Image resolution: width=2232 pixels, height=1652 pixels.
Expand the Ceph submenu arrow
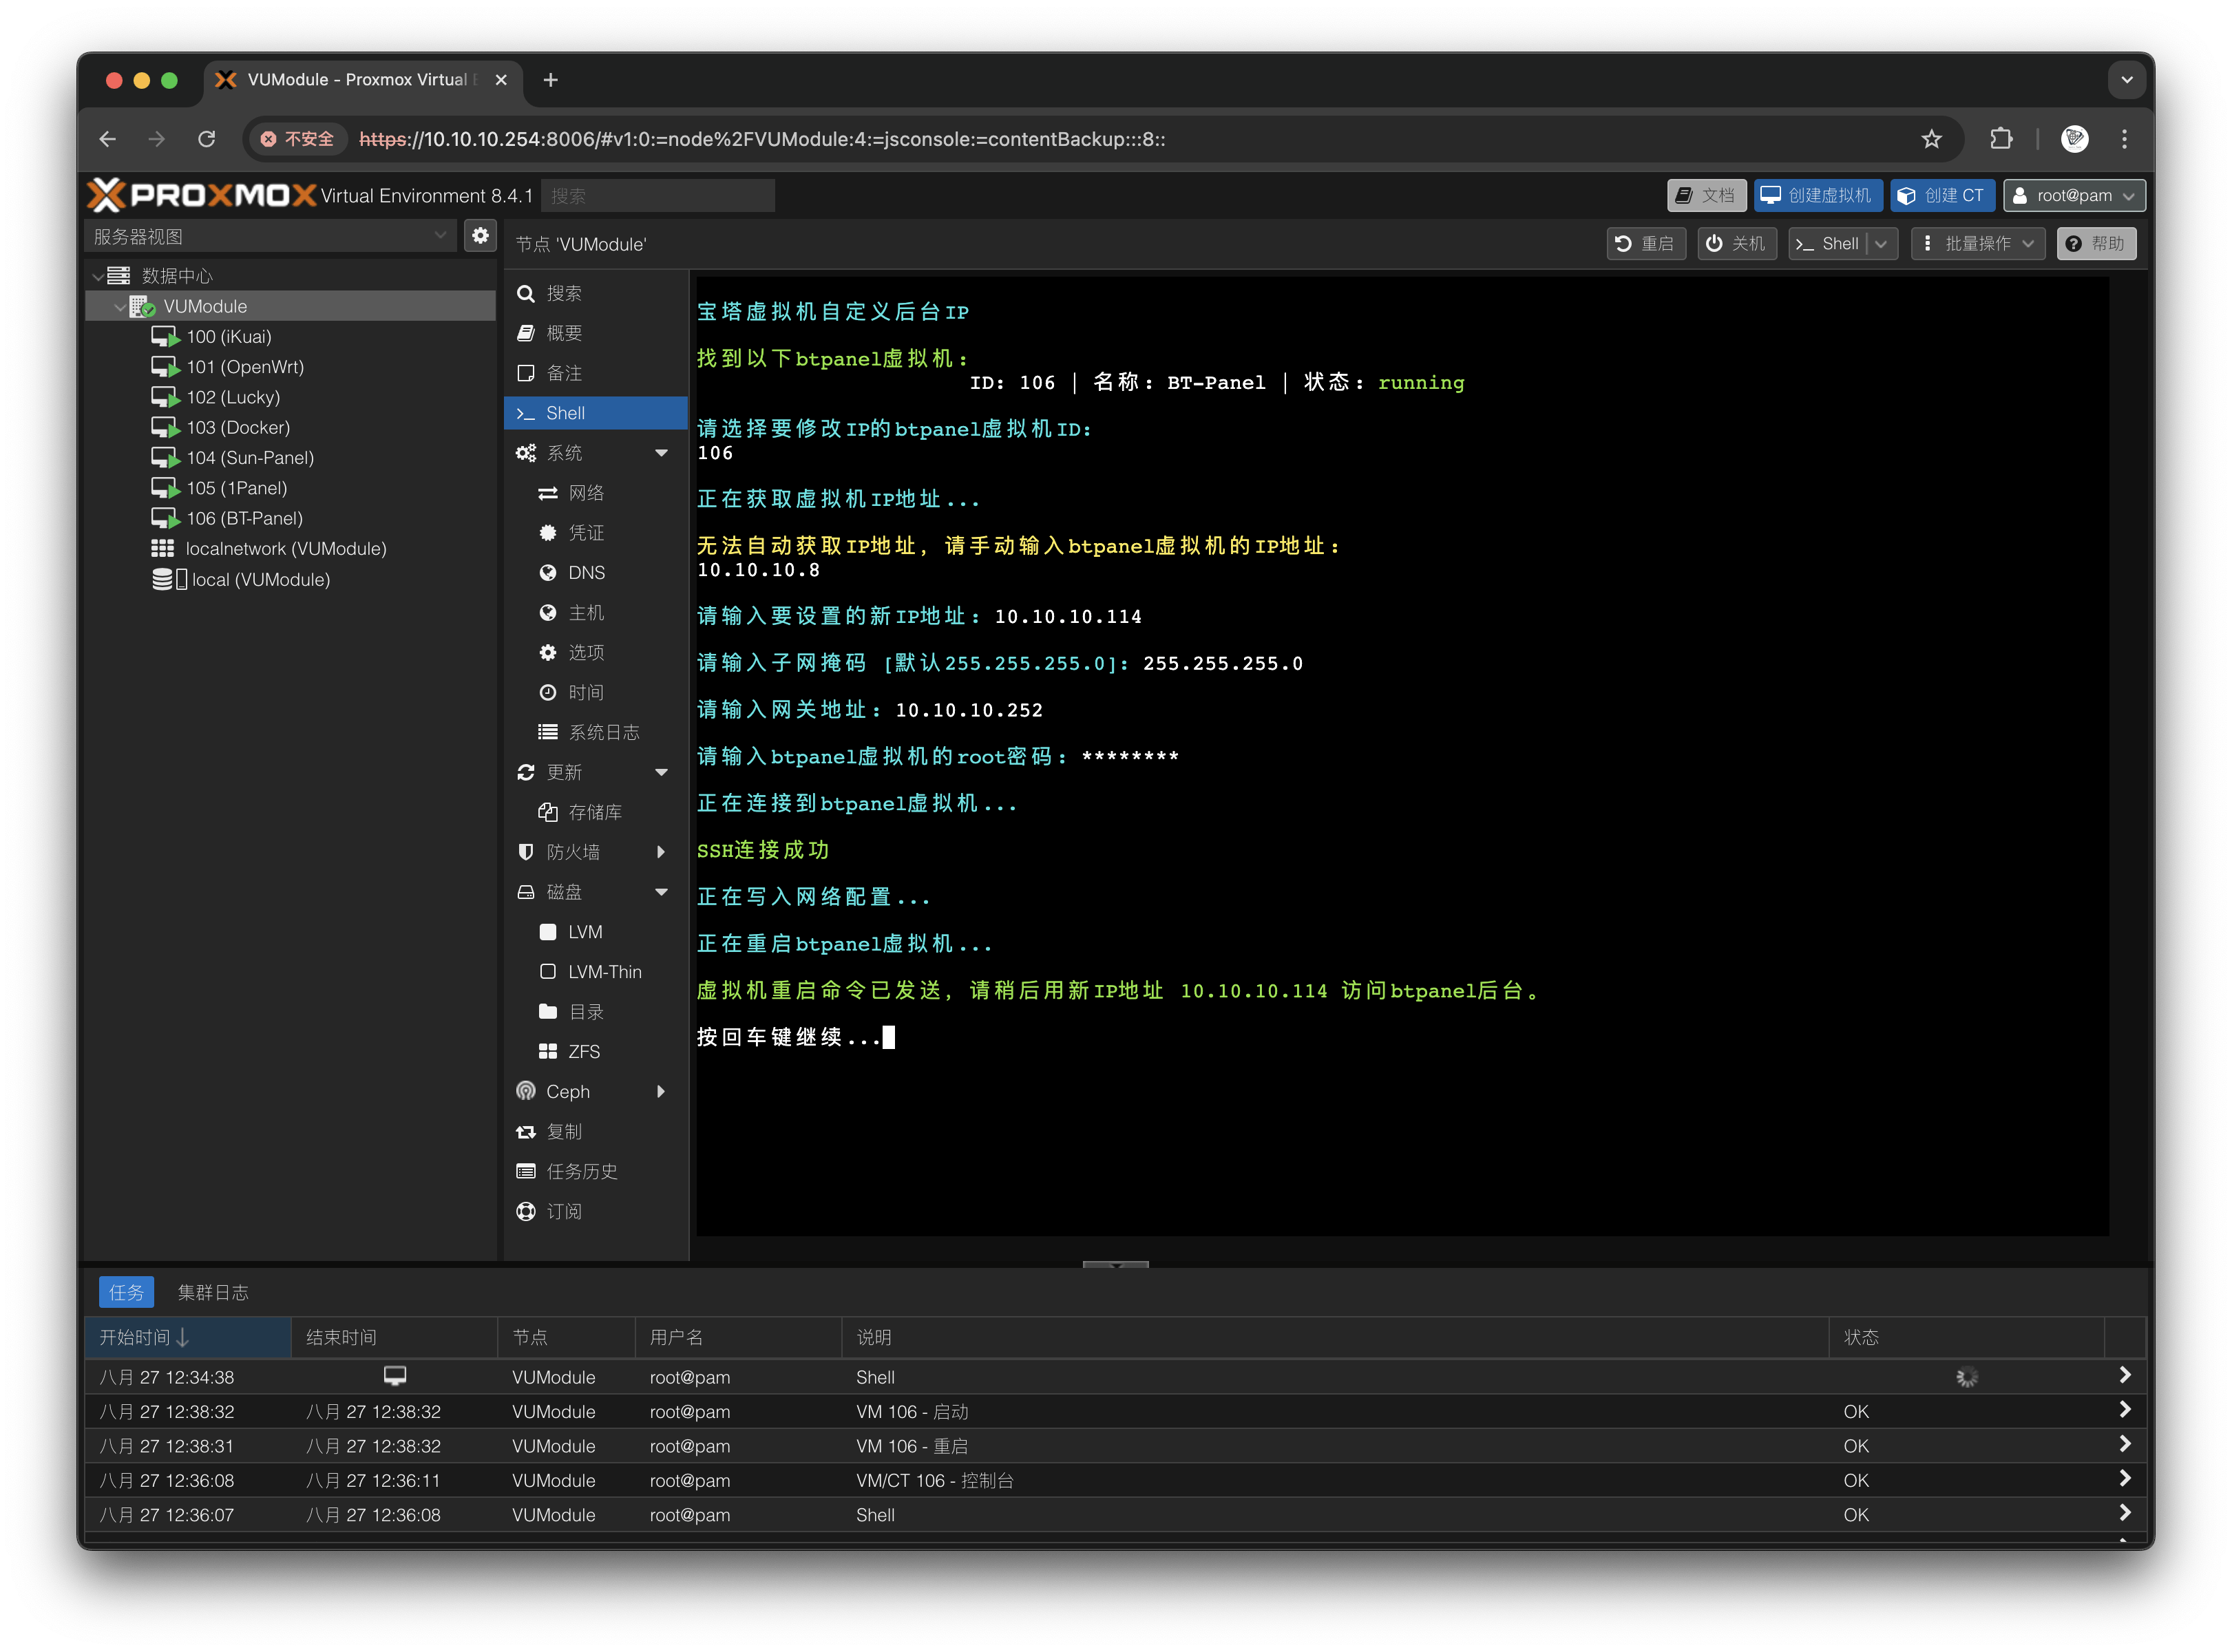(661, 1092)
